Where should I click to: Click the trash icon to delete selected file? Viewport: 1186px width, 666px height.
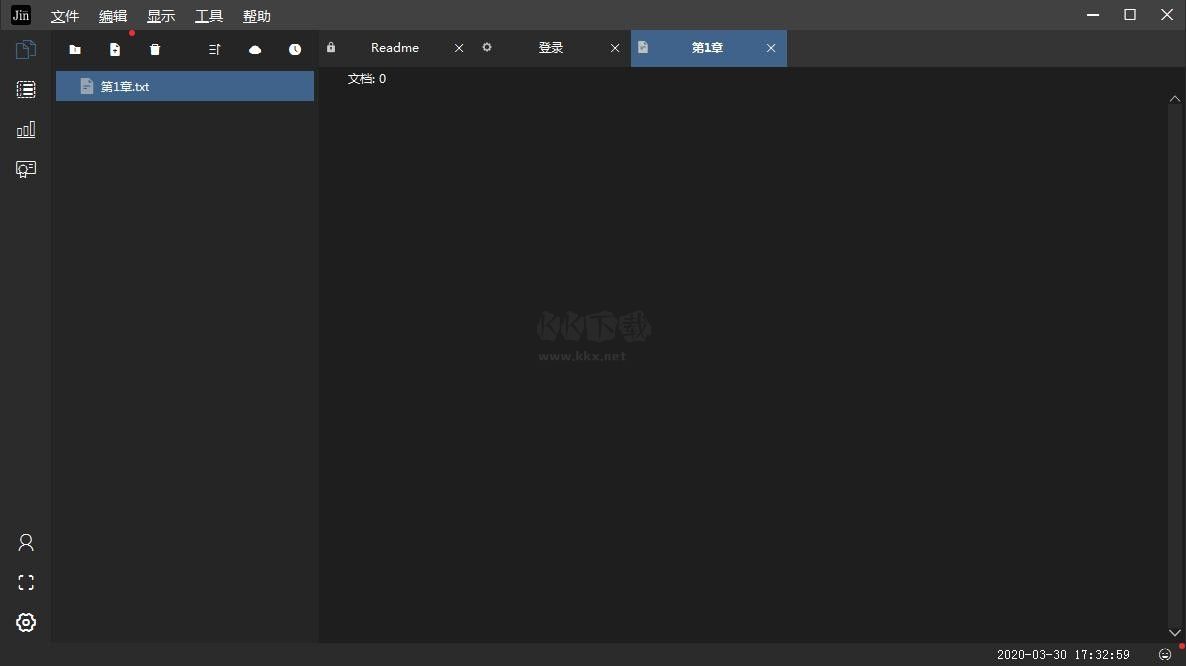(x=155, y=49)
